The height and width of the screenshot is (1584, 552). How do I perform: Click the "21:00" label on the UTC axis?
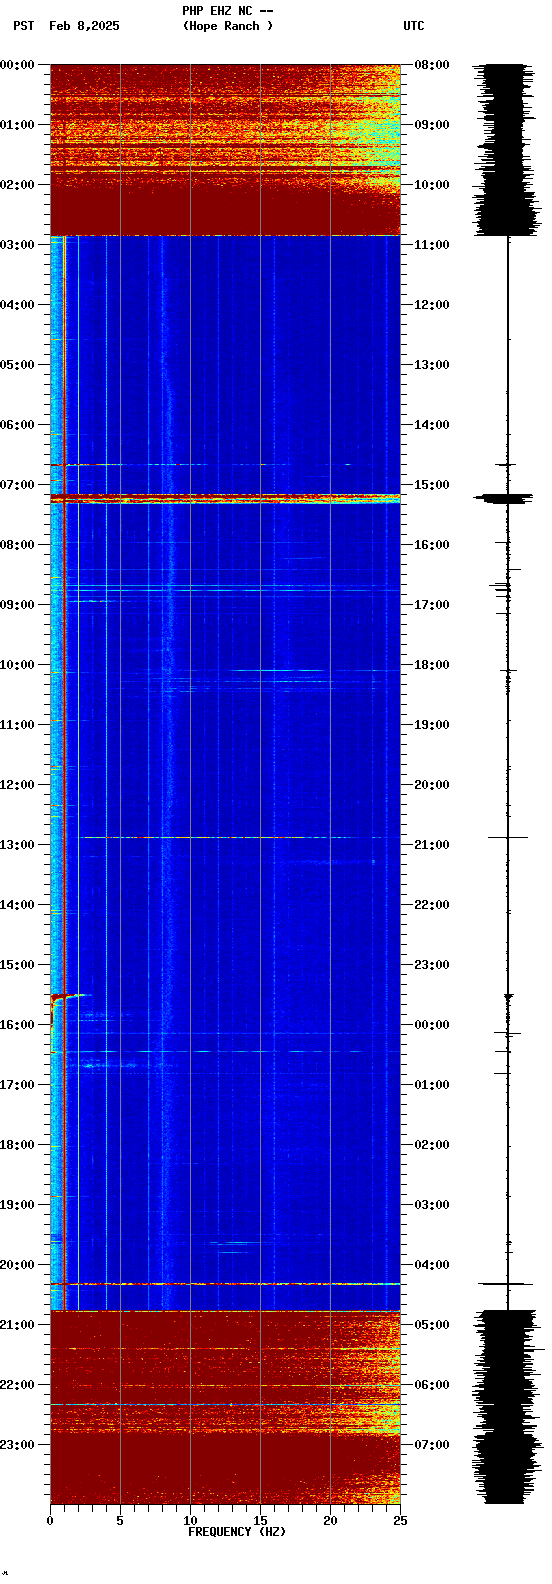point(432,845)
